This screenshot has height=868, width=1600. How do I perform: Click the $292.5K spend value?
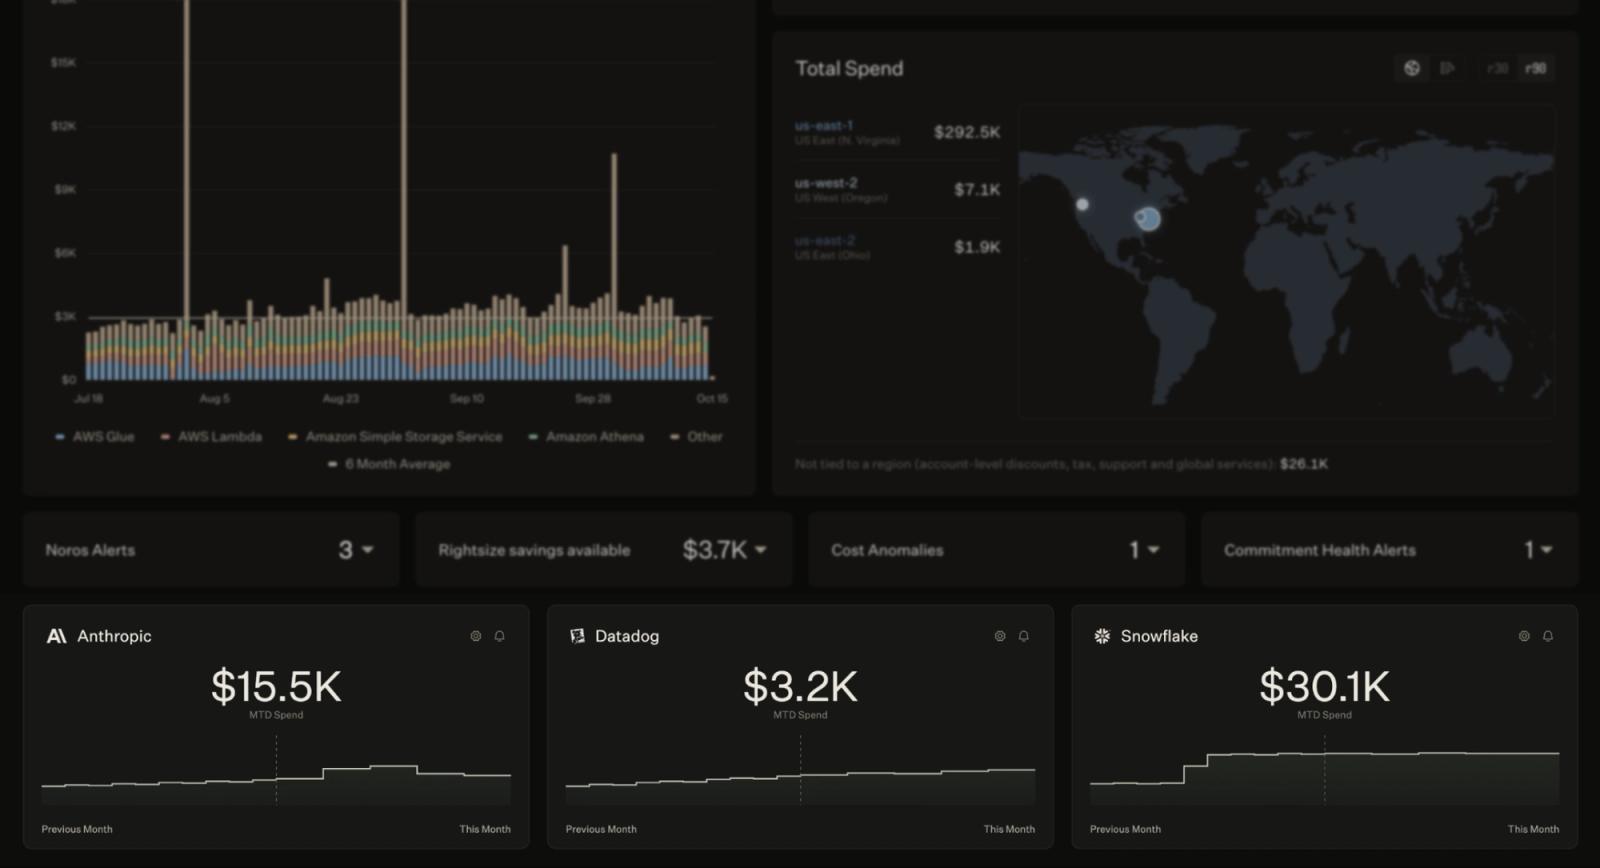pos(967,132)
